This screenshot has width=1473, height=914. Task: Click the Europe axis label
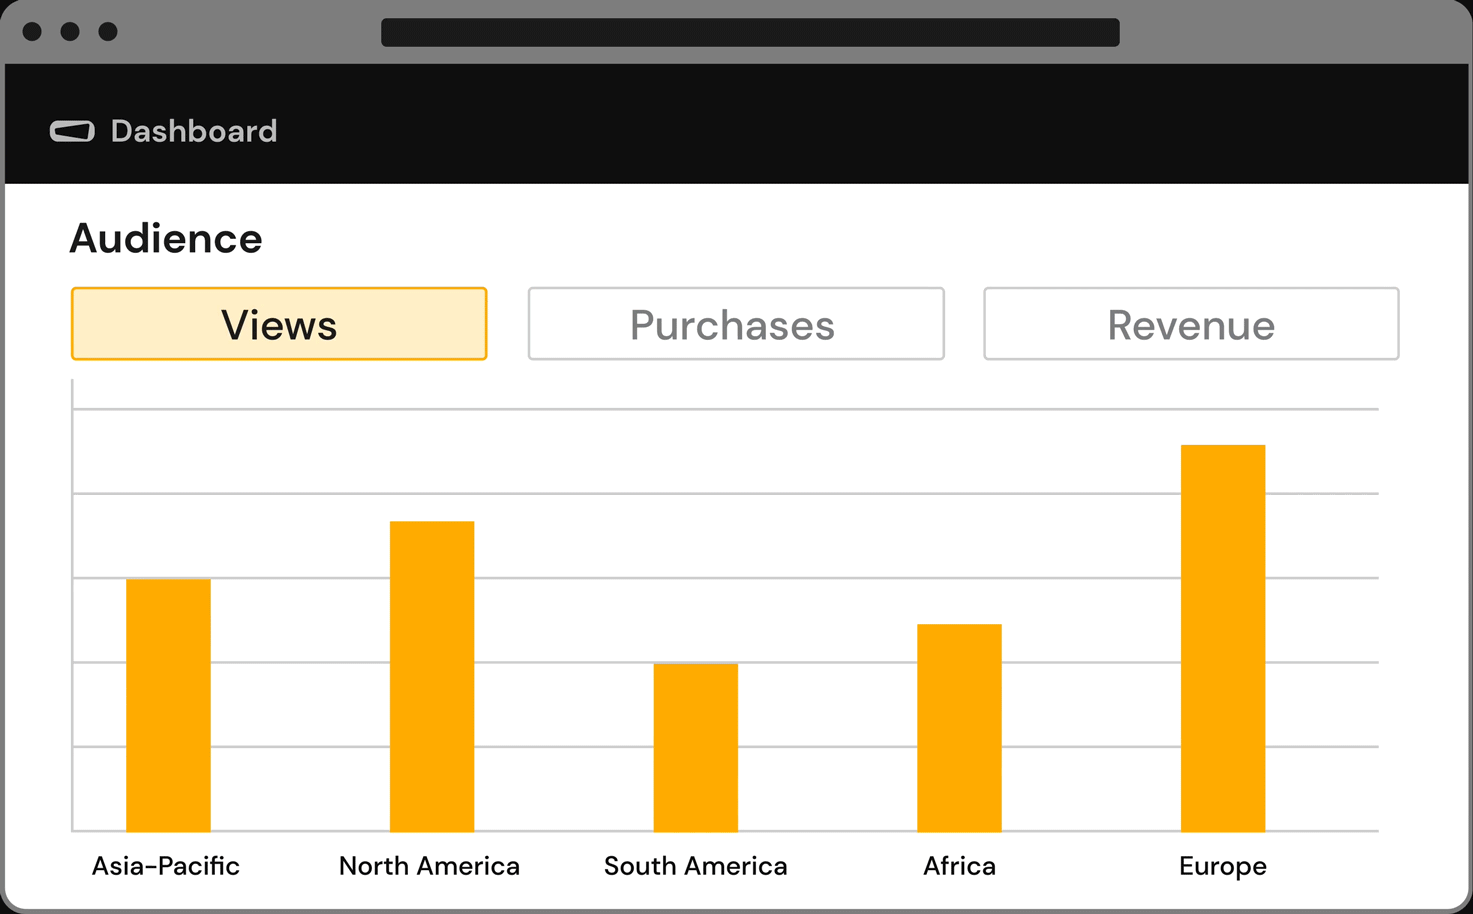1222,866
